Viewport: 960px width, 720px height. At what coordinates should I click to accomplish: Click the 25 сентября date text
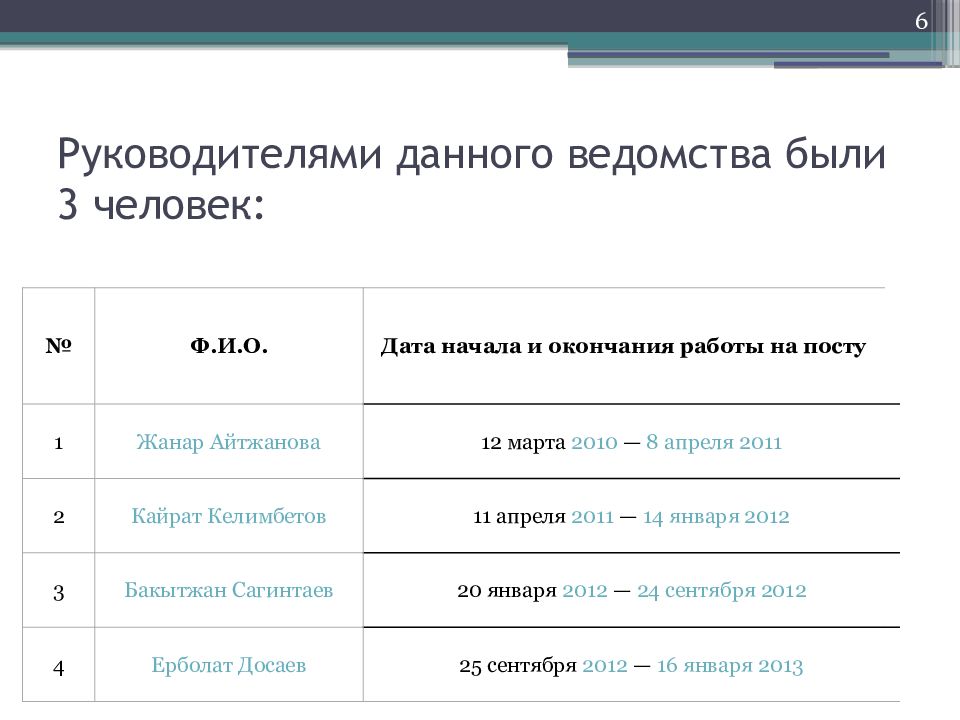[x=518, y=666]
